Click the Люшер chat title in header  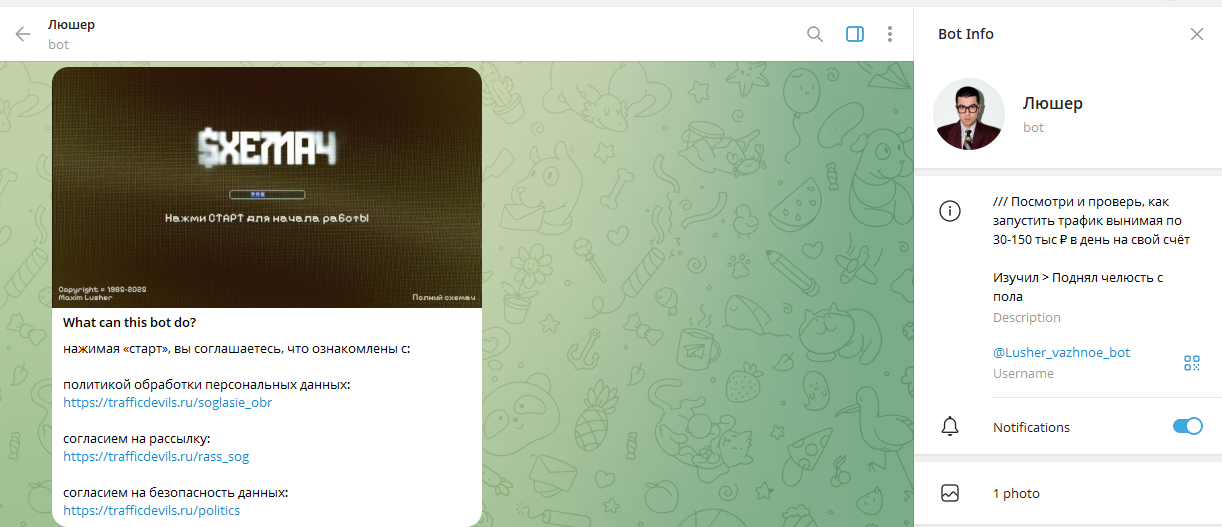(x=72, y=25)
